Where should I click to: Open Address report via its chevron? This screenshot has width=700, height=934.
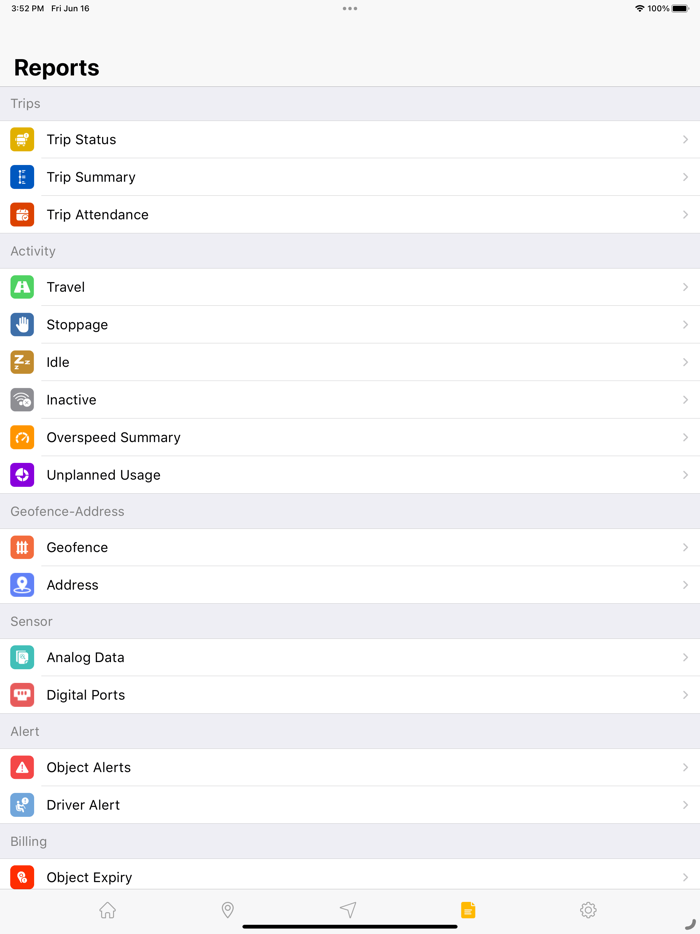point(685,585)
